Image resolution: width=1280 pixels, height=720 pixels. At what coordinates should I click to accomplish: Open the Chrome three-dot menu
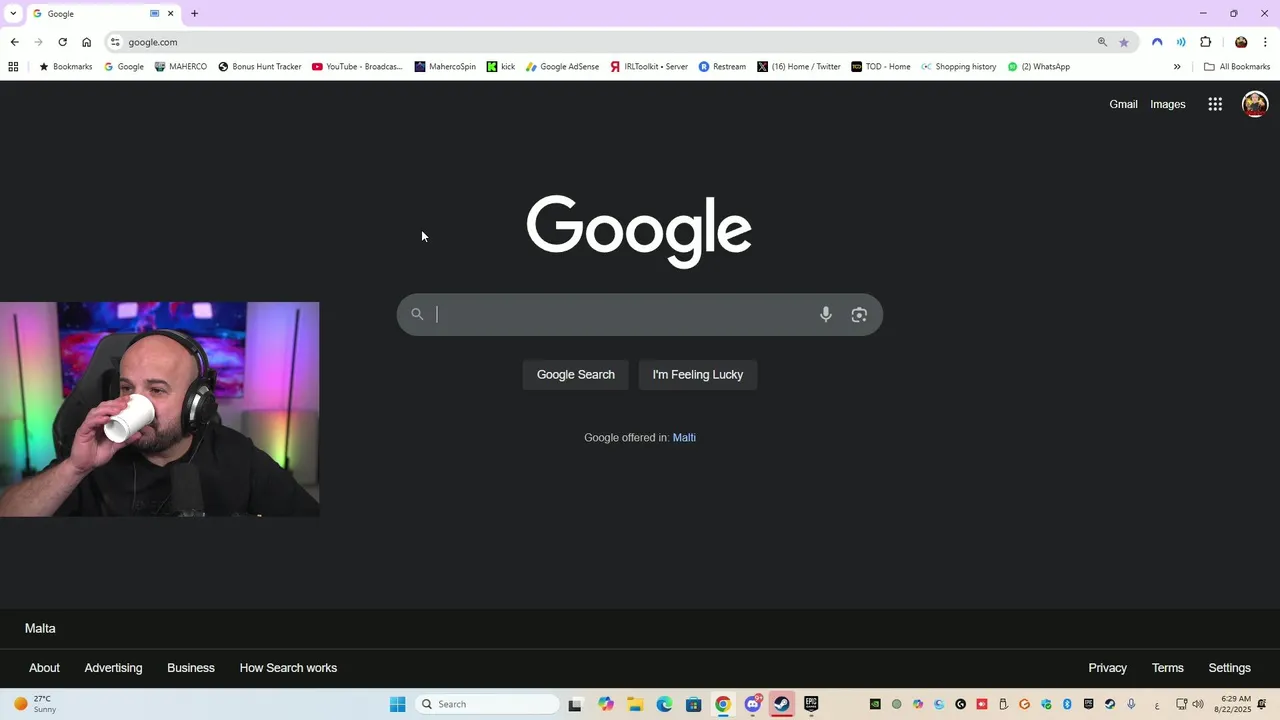tap(1265, 42)
